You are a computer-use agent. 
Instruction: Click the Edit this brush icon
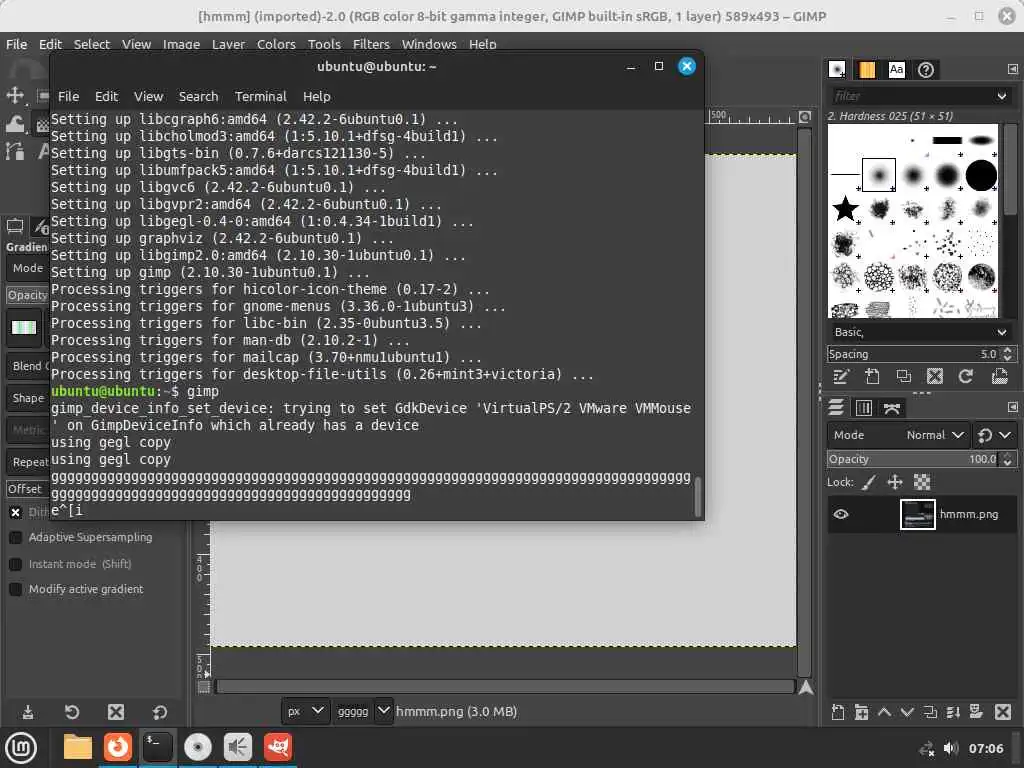click(840, 376)
